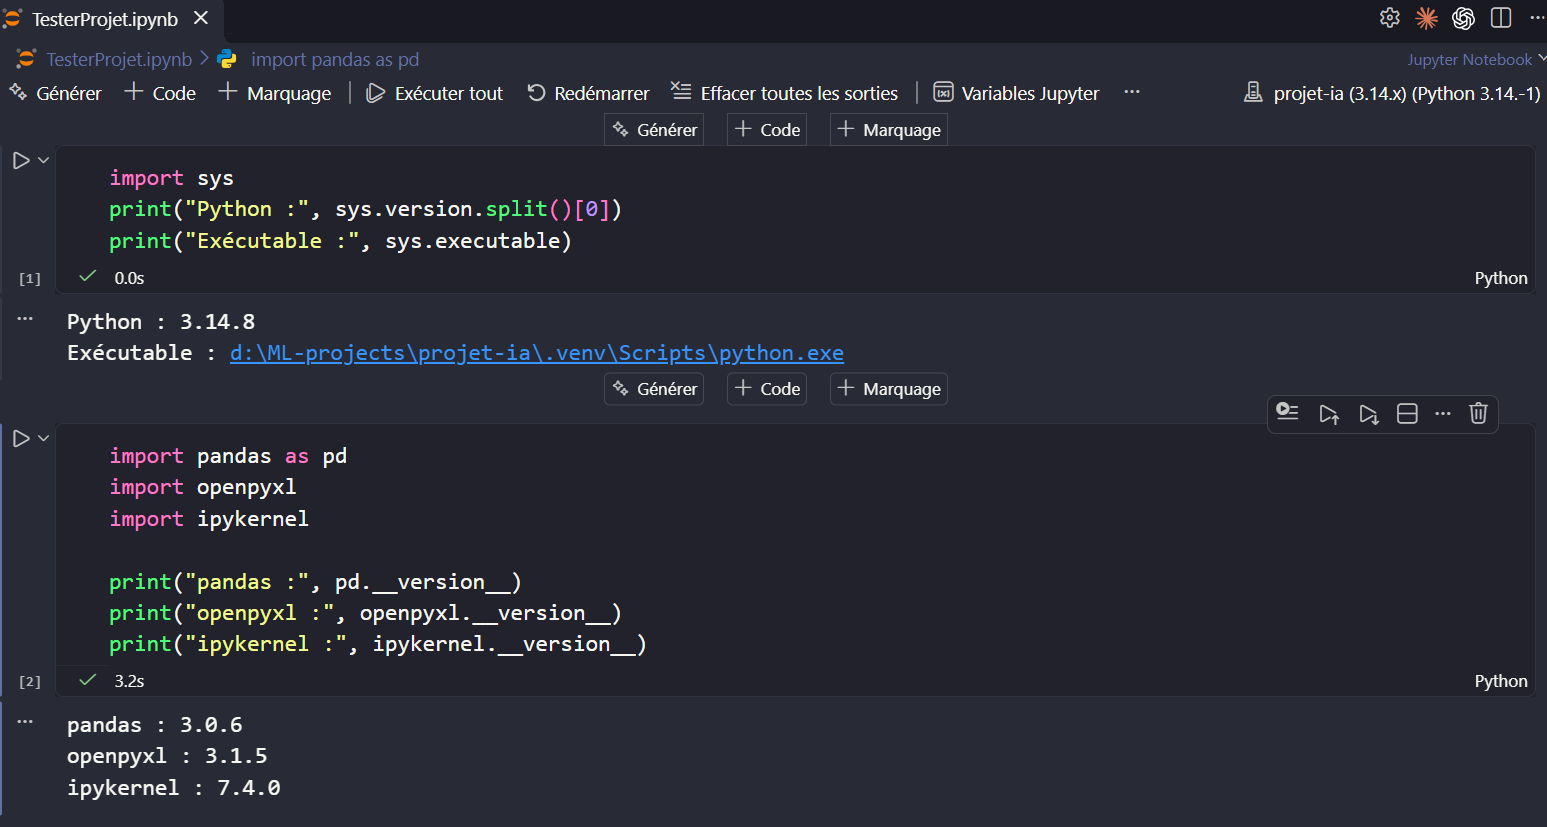
Task: Click the '3.2s' execution time
Action: 129,681
